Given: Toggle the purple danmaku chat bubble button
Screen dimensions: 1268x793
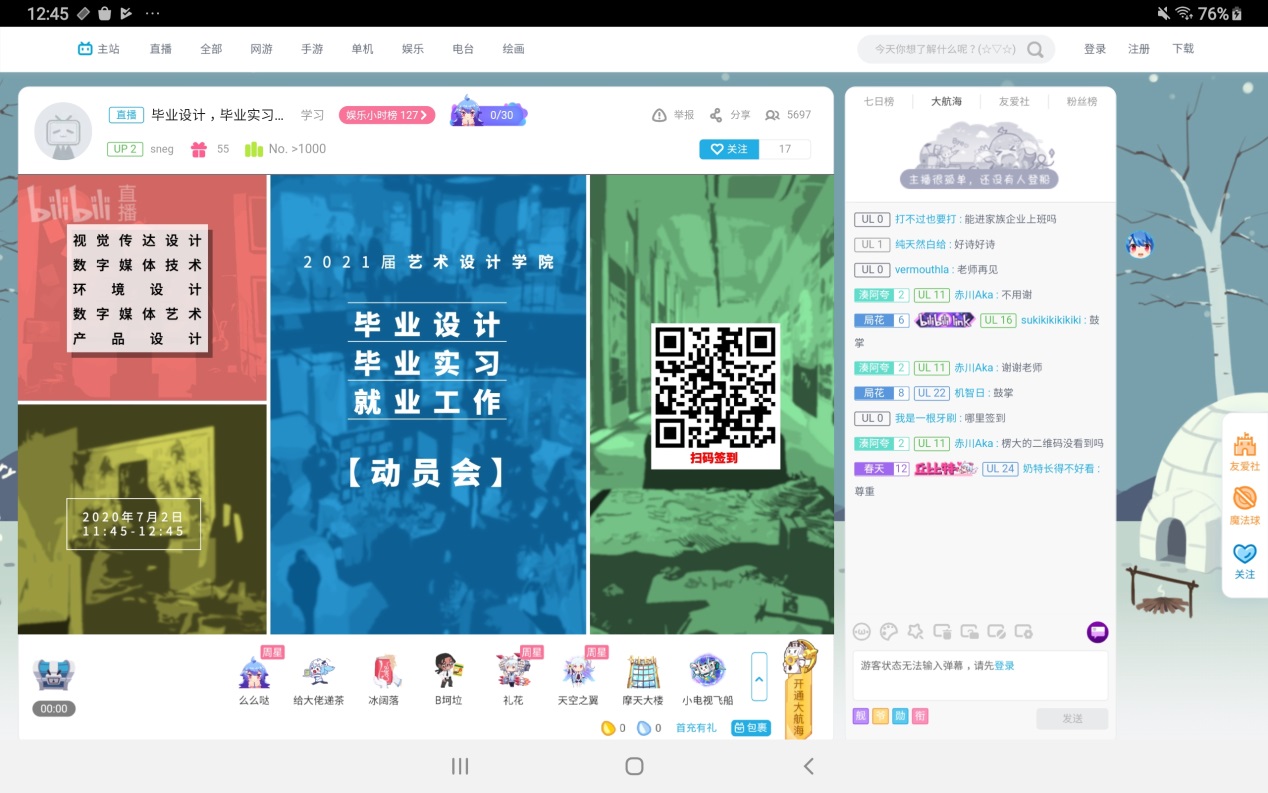Looking at the screenshot, I should coord(1097,632).
